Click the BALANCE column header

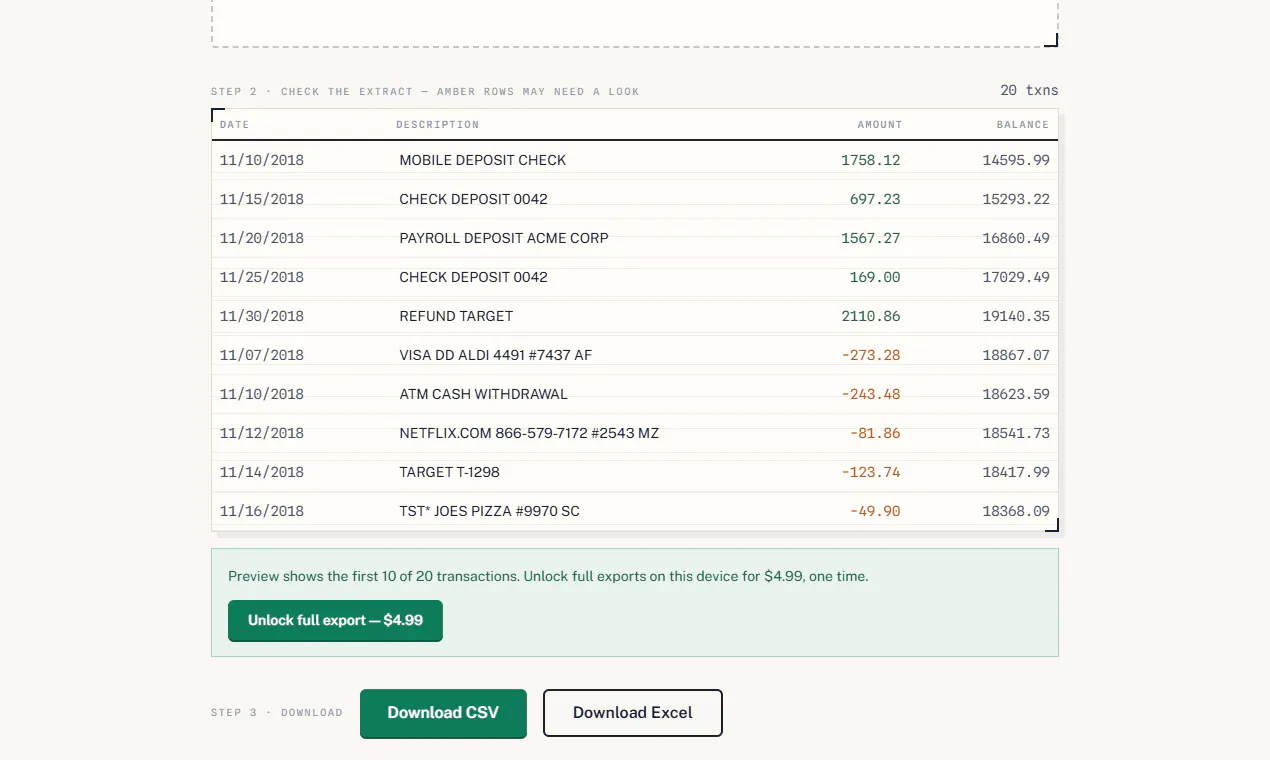(x=1023, y=125)
